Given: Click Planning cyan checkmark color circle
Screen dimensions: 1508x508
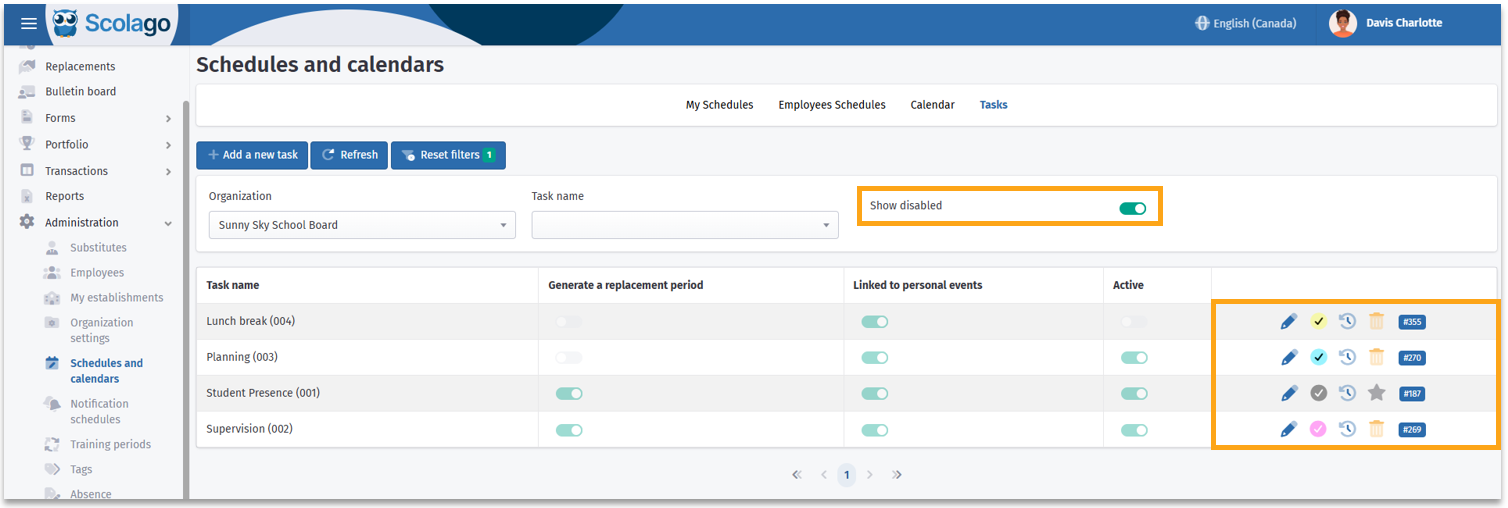Looking at the screenshot, I should pos(1319,357).
